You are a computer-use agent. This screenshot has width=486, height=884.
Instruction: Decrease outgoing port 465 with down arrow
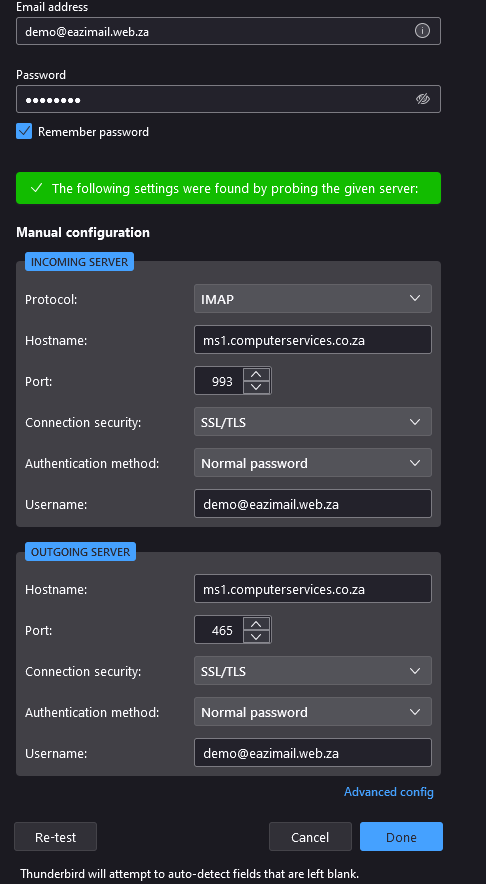[x=257, y=637]
